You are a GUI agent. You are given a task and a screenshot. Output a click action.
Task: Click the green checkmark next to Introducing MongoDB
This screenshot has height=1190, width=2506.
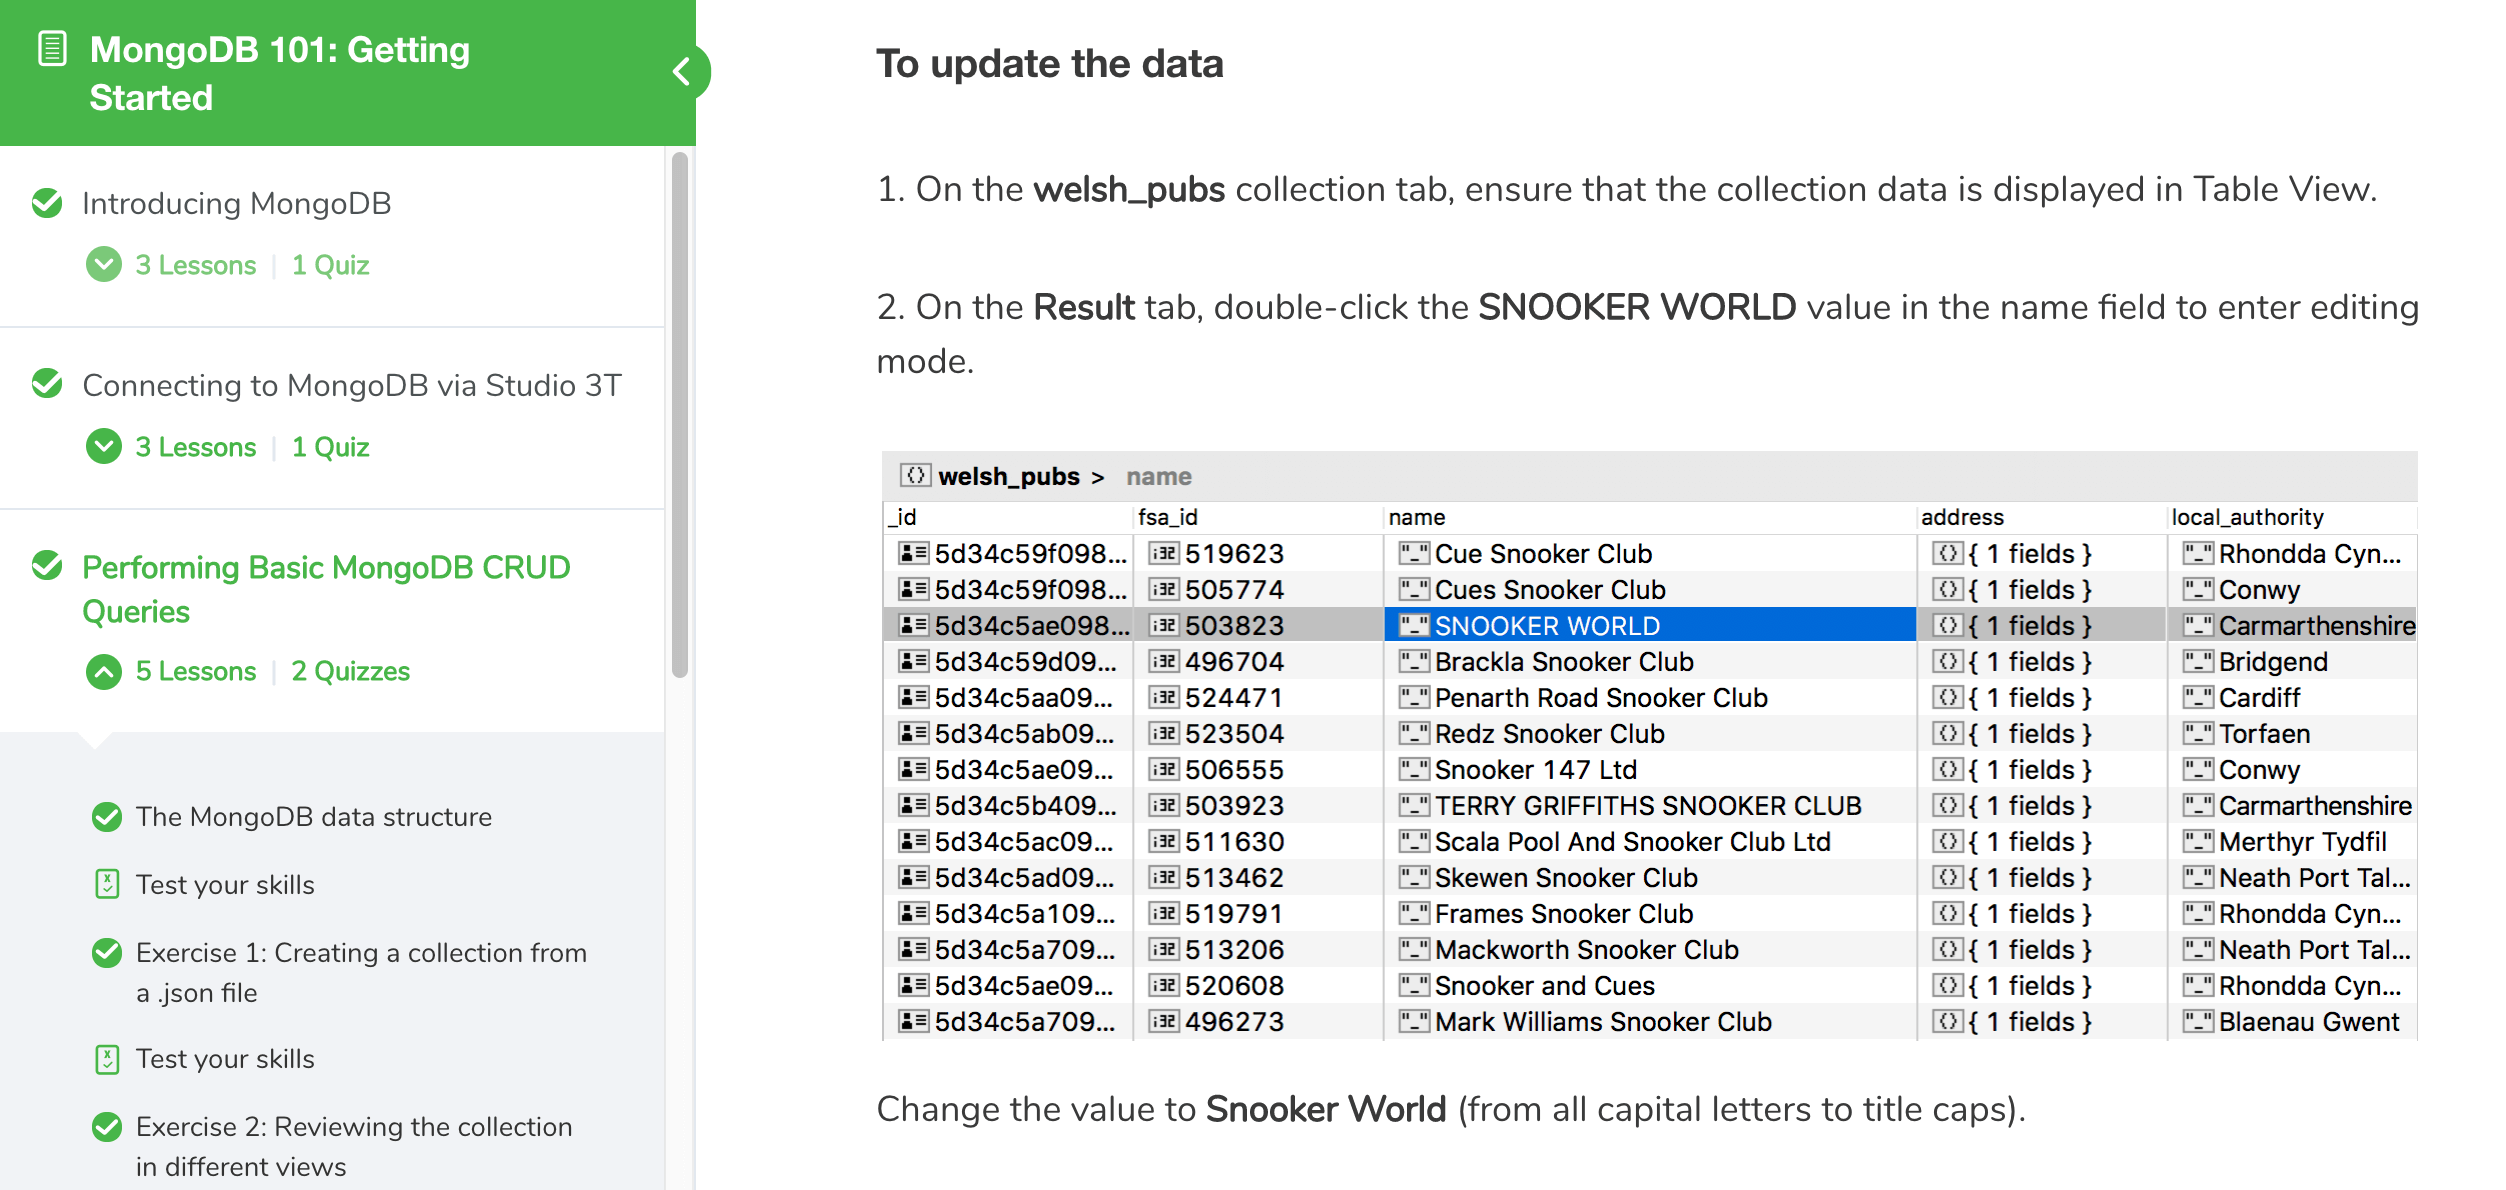point(47,203)
